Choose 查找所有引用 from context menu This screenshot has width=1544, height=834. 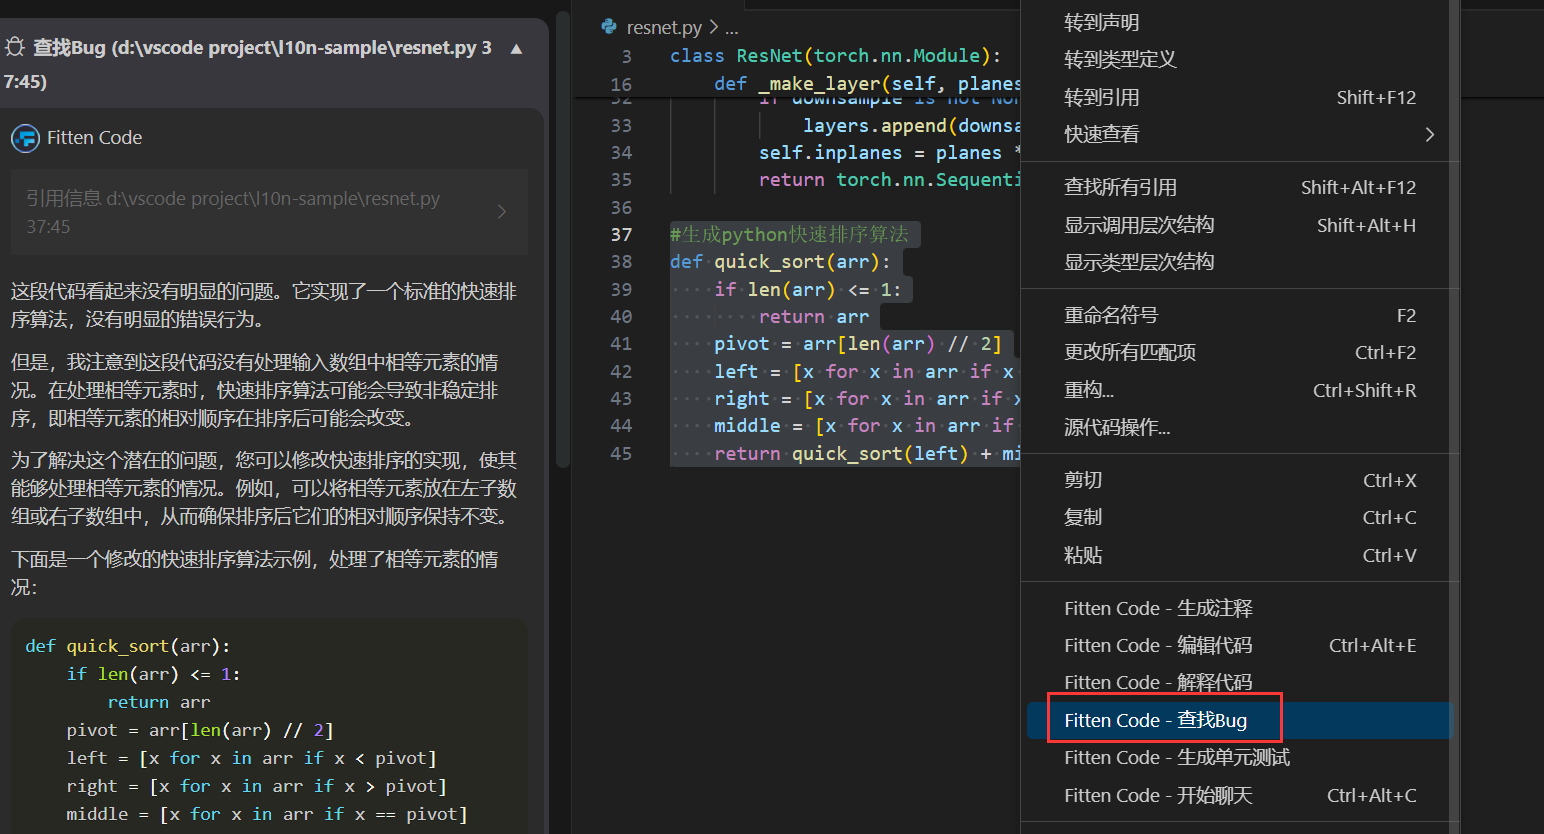[x=1120, y=187]
